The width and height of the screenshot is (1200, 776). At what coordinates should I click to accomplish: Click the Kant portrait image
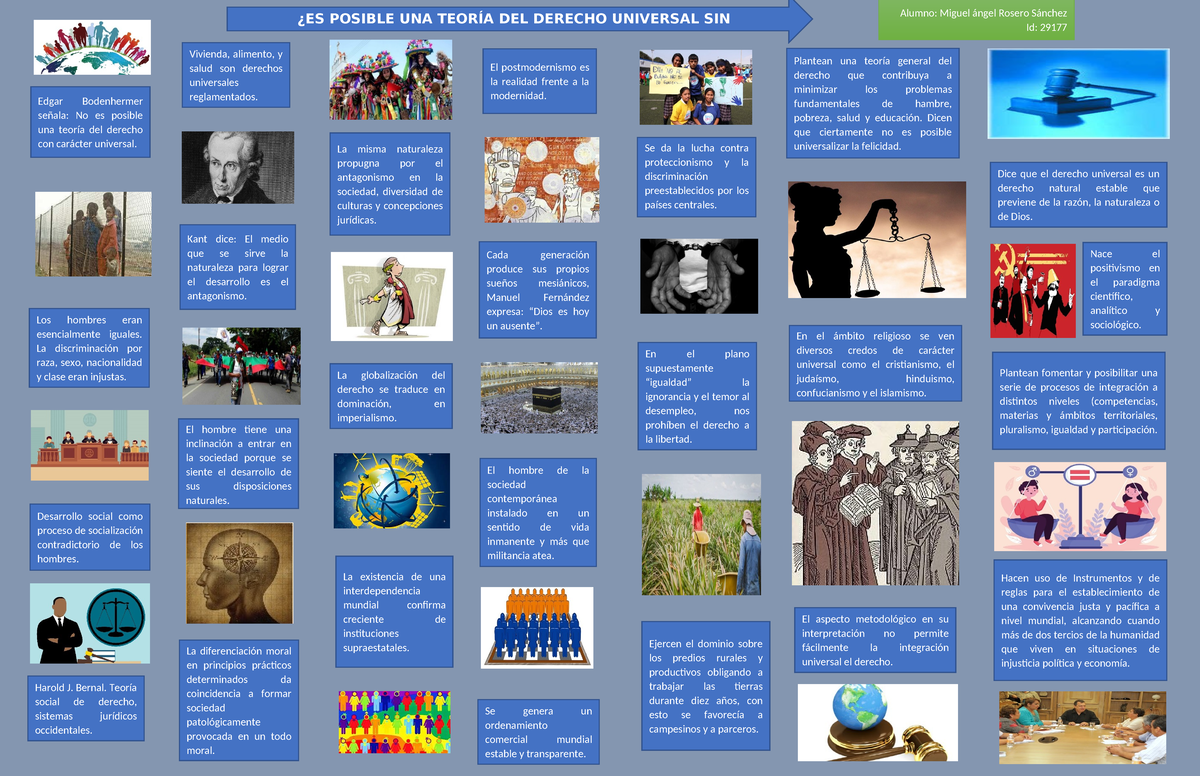(x=238, y=168)
